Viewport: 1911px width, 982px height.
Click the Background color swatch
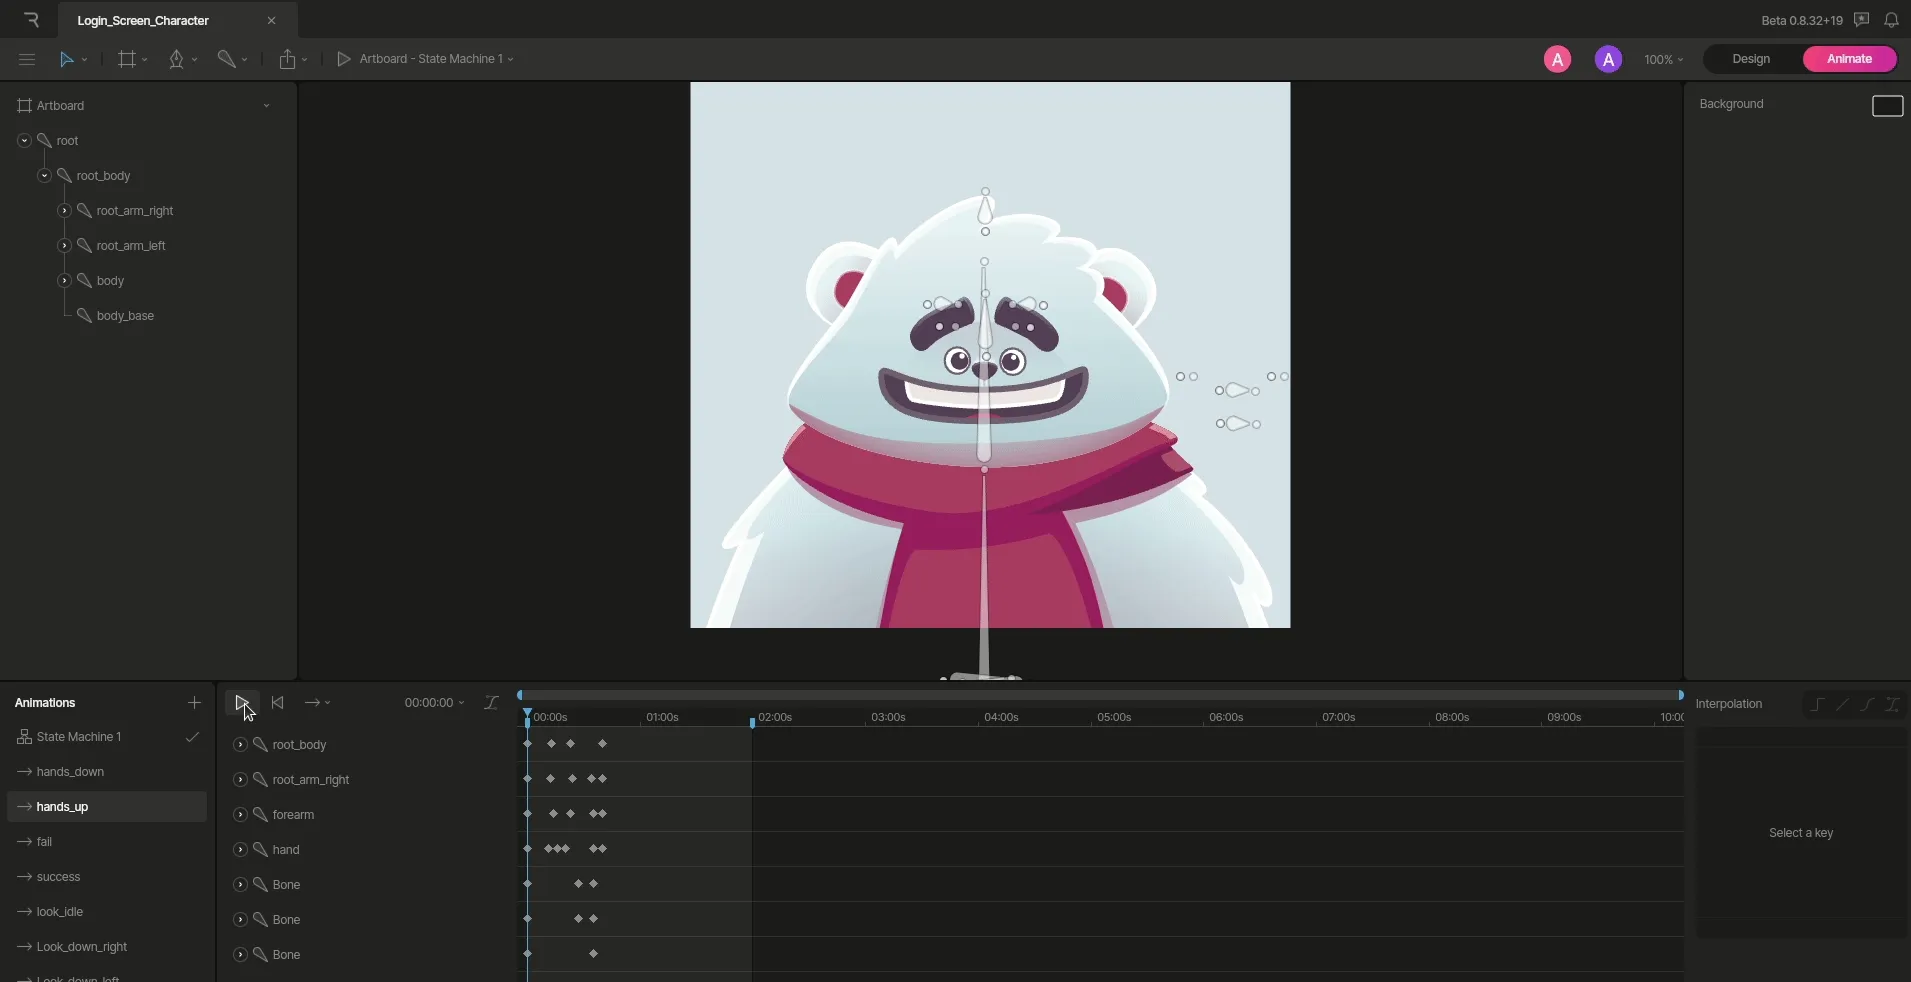click(1888, 105)
